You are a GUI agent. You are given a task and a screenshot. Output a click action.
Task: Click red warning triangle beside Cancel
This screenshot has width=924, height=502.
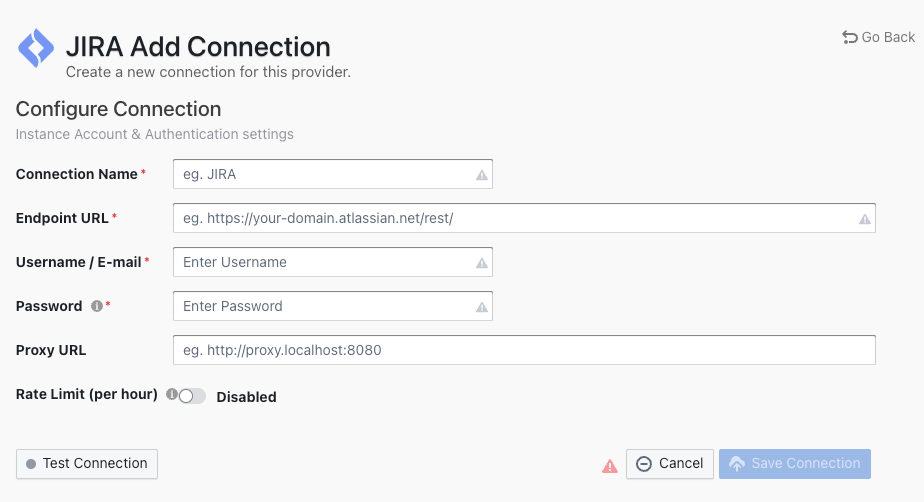pyautogui.click(x=609, y=465)
